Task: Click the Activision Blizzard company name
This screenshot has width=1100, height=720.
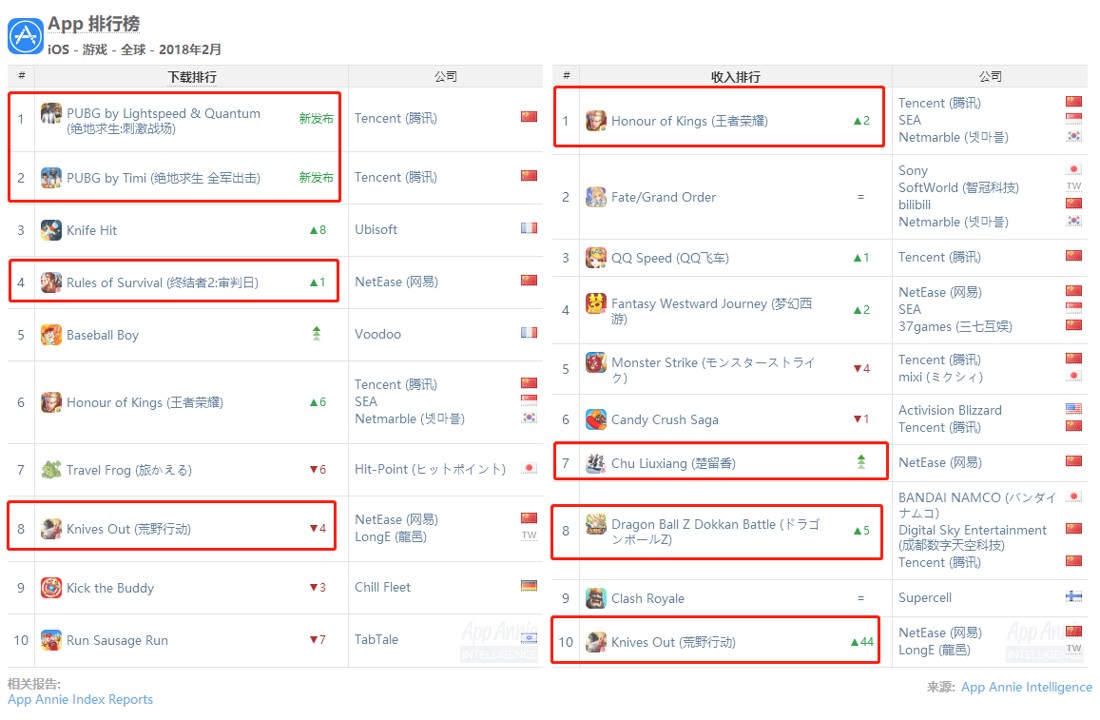Action: [x=950, y=410]
